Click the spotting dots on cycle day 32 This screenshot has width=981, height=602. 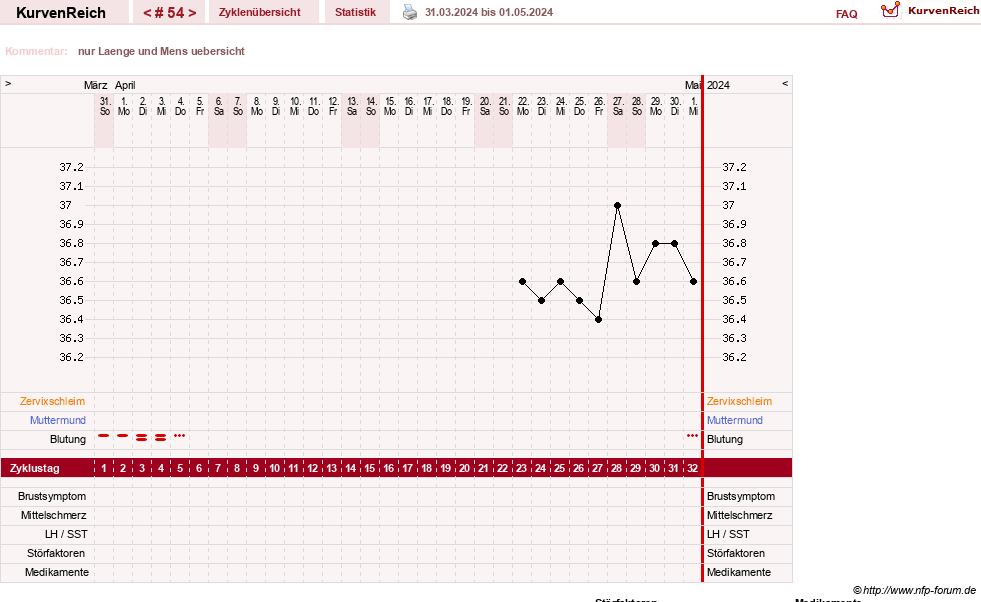[692, 436]
